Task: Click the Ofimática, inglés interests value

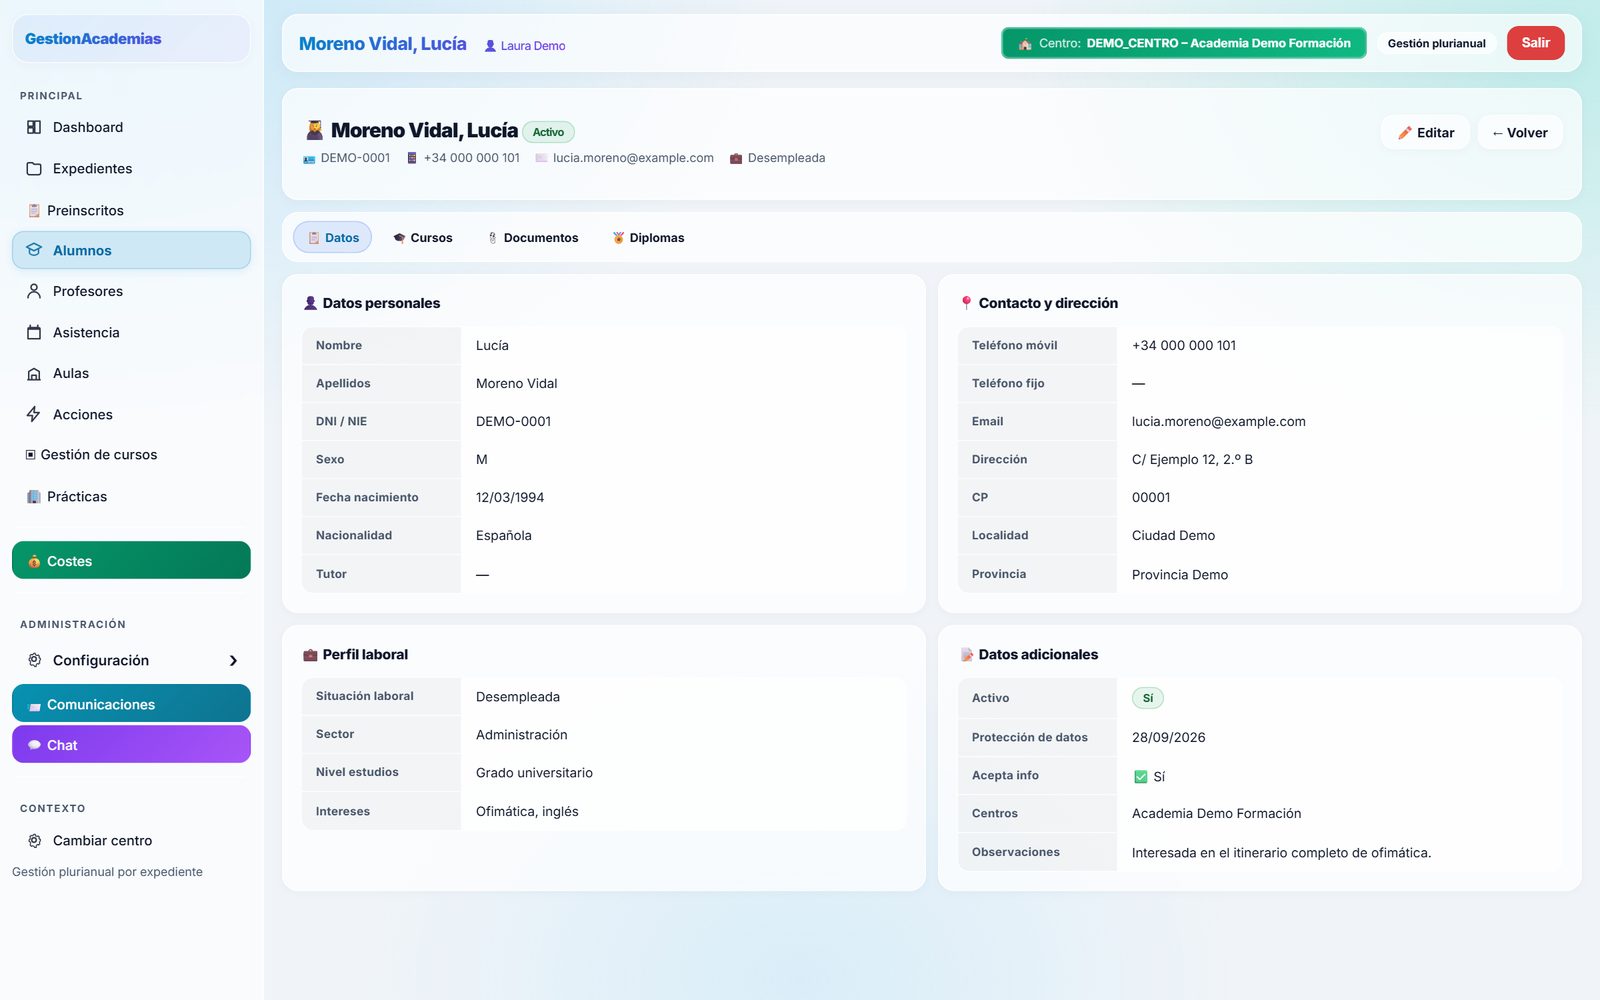Action: point(527,811)
